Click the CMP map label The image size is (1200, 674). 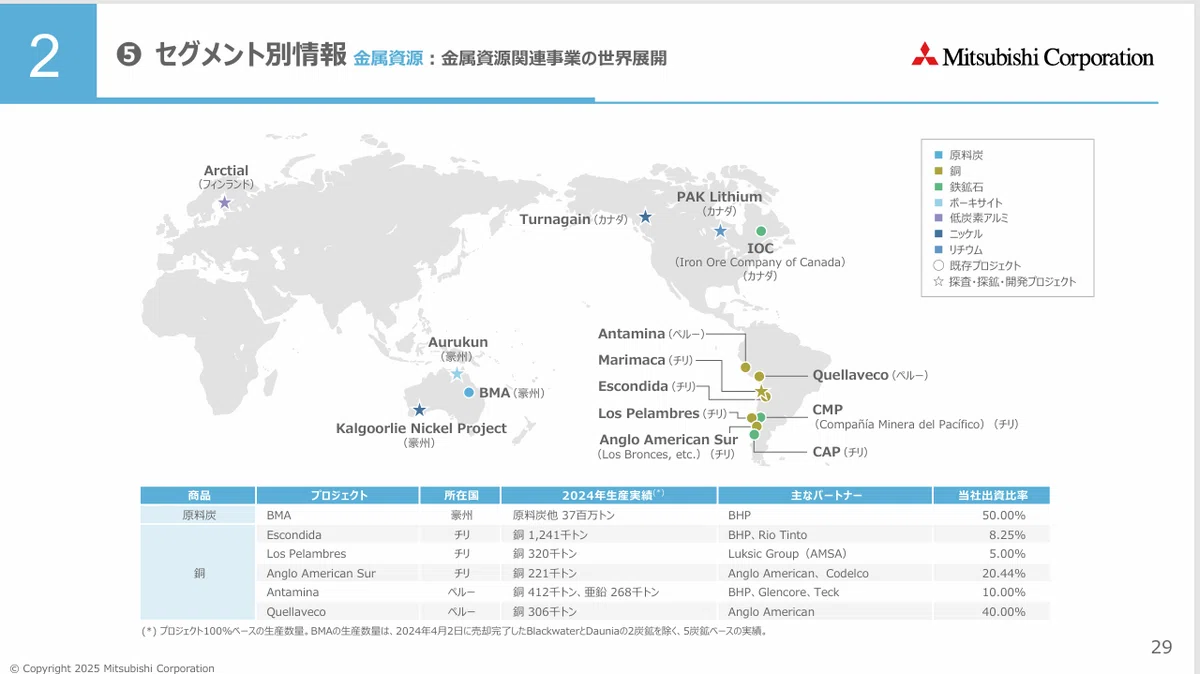pyautogui.click(x=827, y=410)
